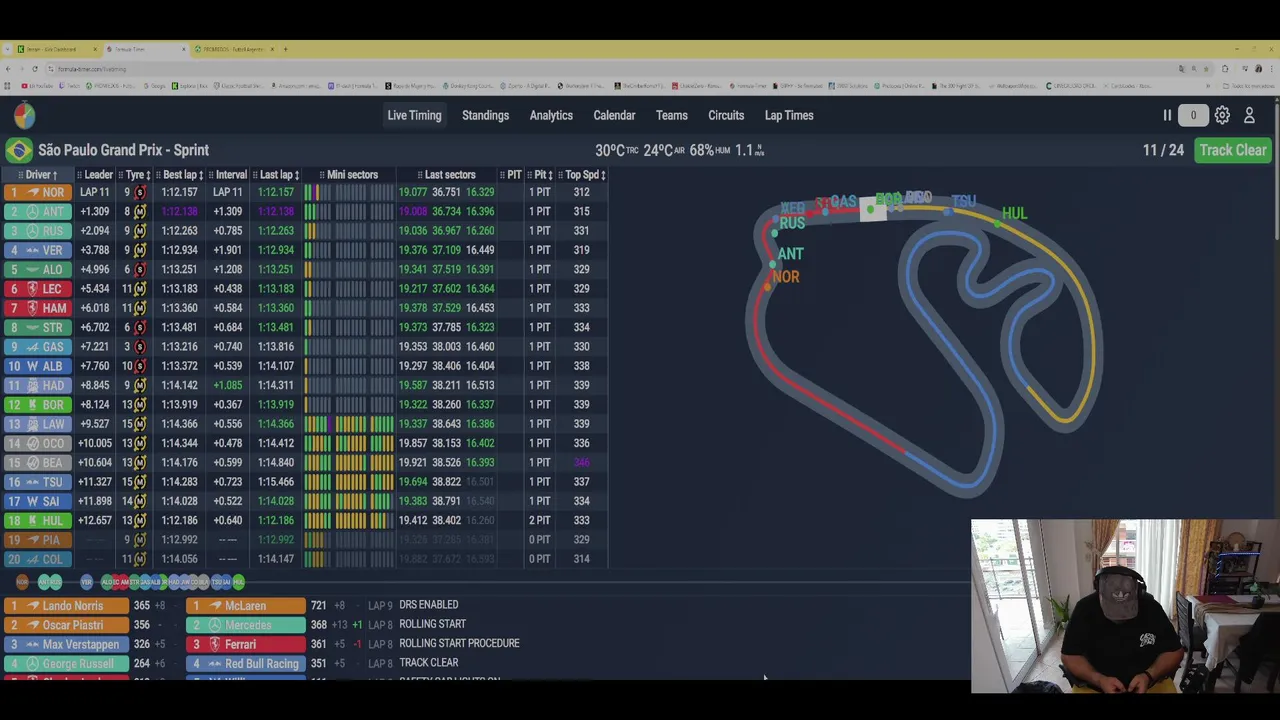This screenshot has height=720, width=1280.
Task: Open the settings gear icon
Action: (1222, 116)
